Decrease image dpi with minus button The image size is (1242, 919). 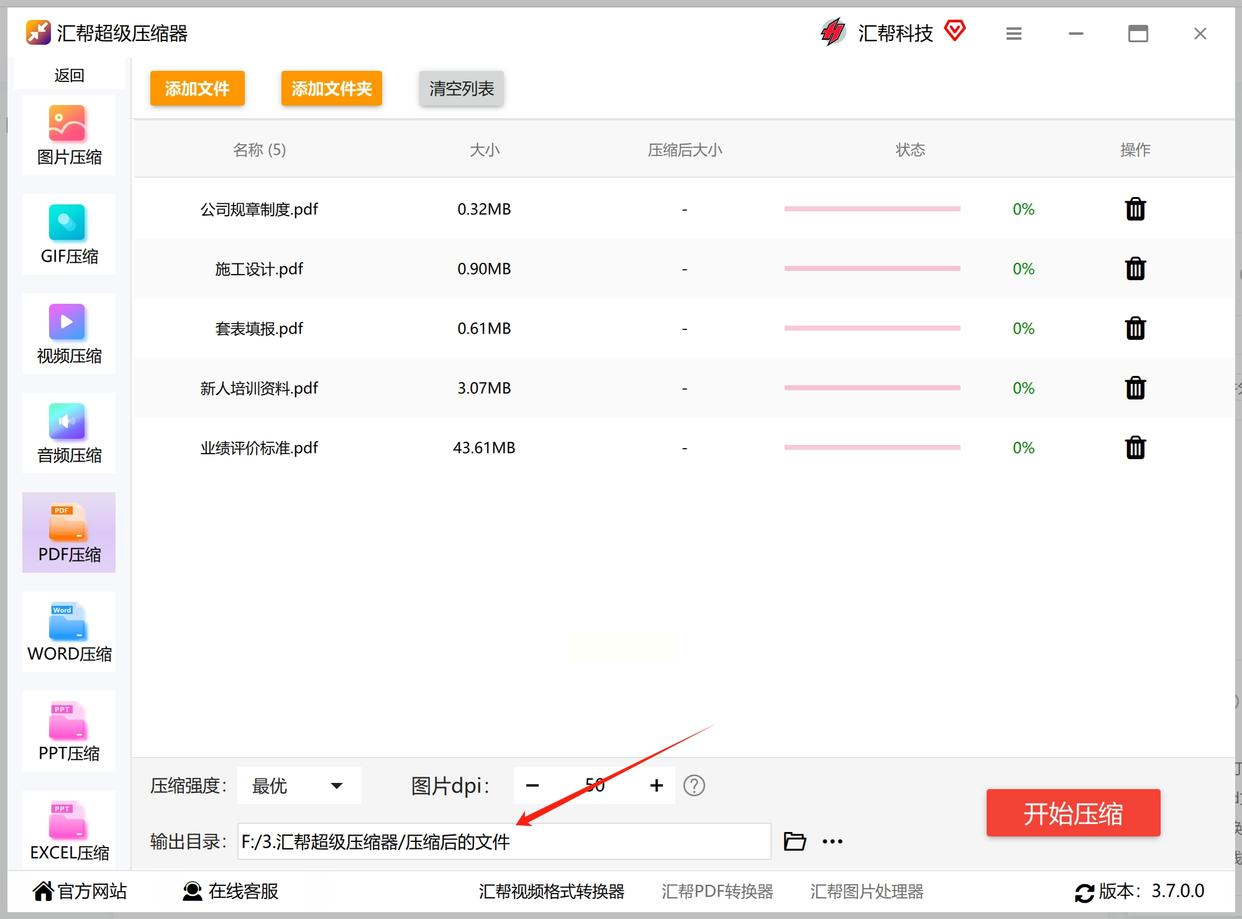532,786
